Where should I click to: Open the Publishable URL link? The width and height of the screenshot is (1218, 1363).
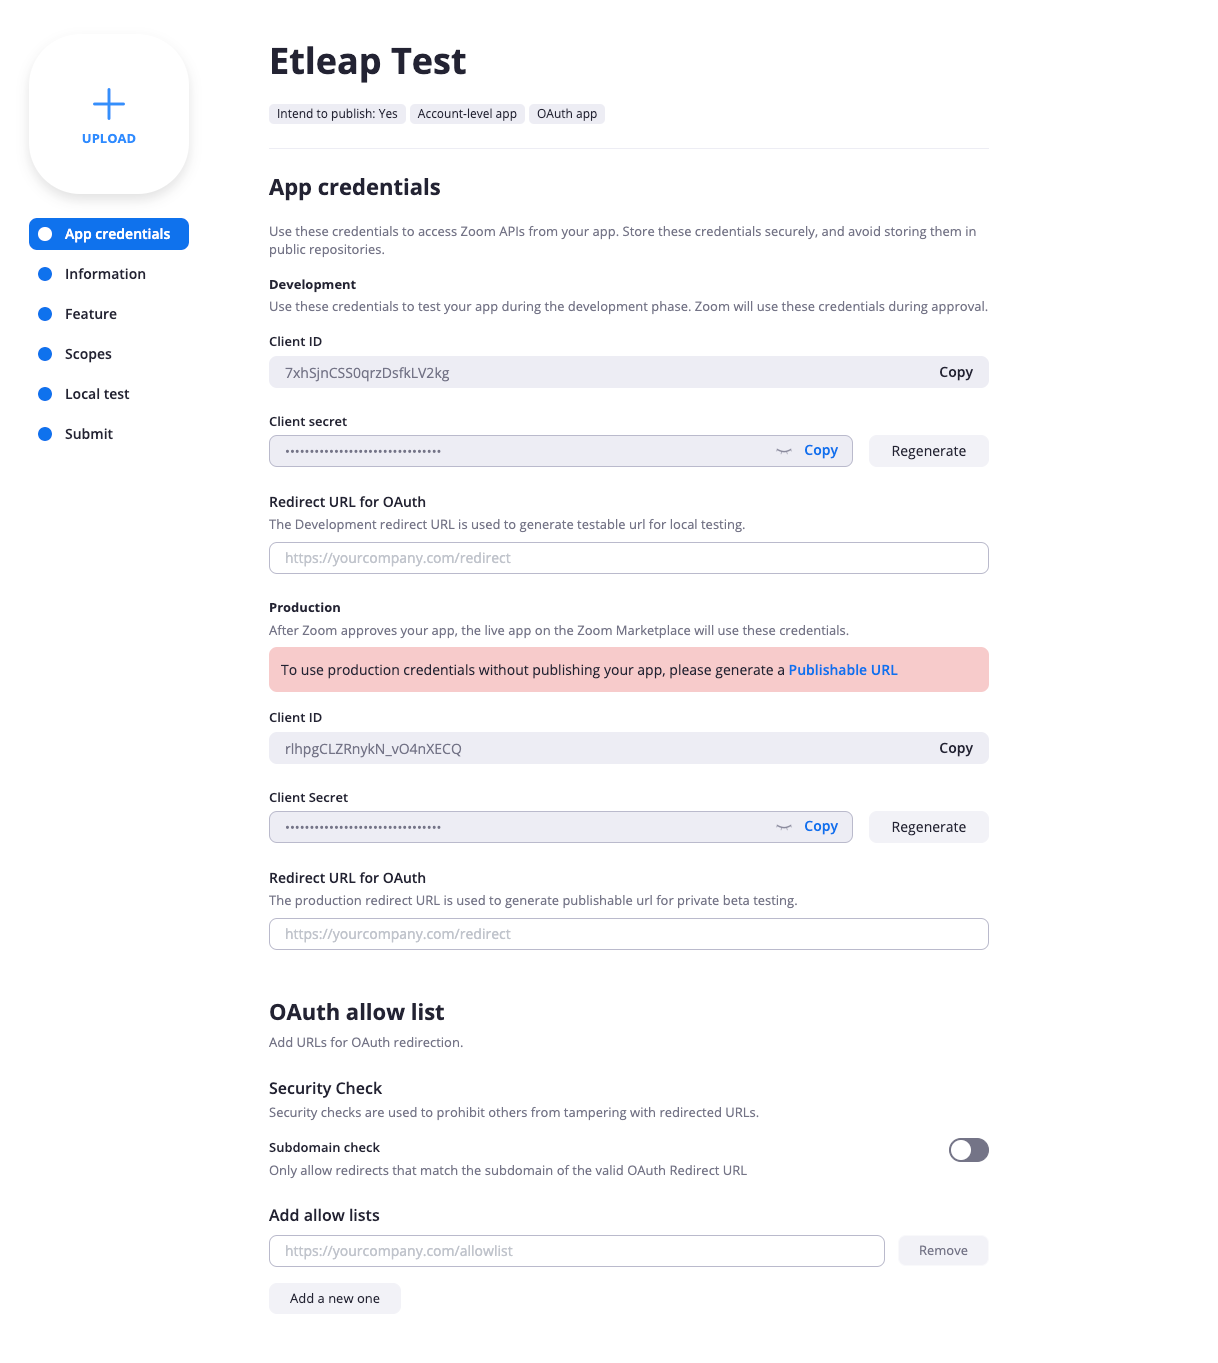click(x=843, y=670)
